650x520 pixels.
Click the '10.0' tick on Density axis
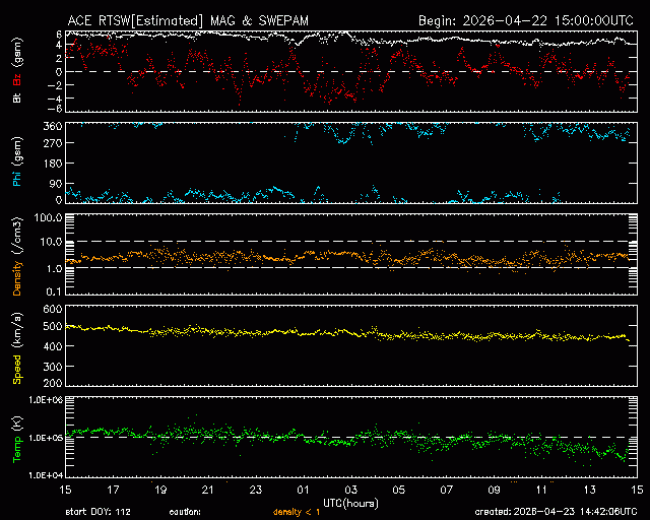point(51,242)
